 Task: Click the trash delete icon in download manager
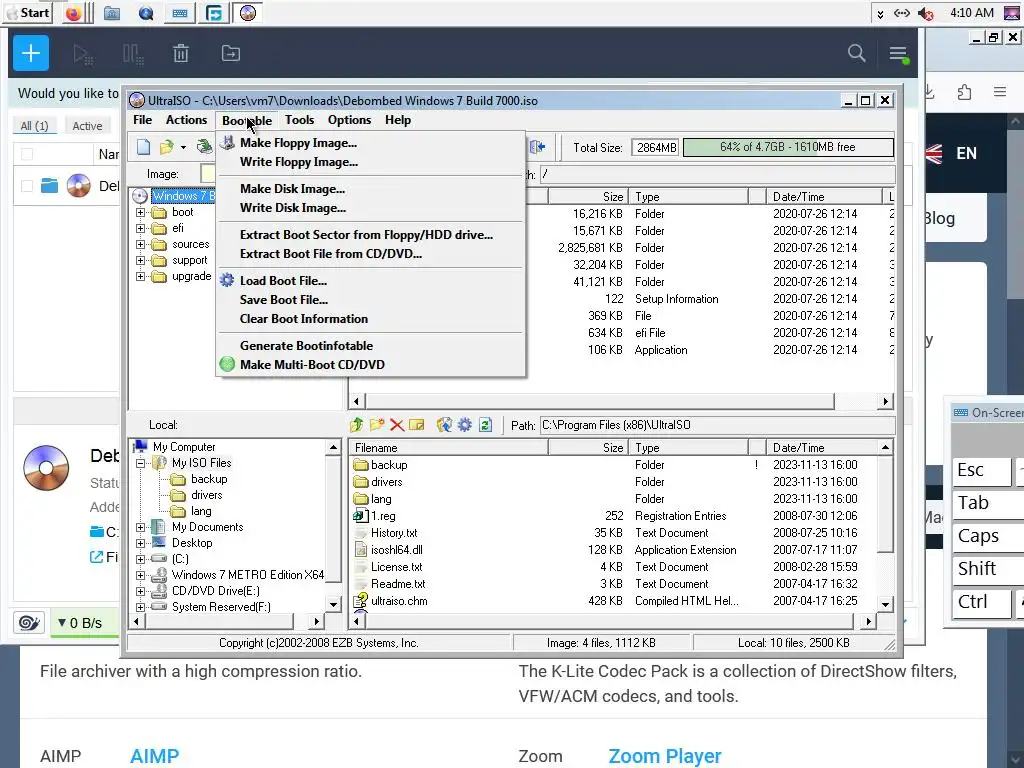(181, 54)
